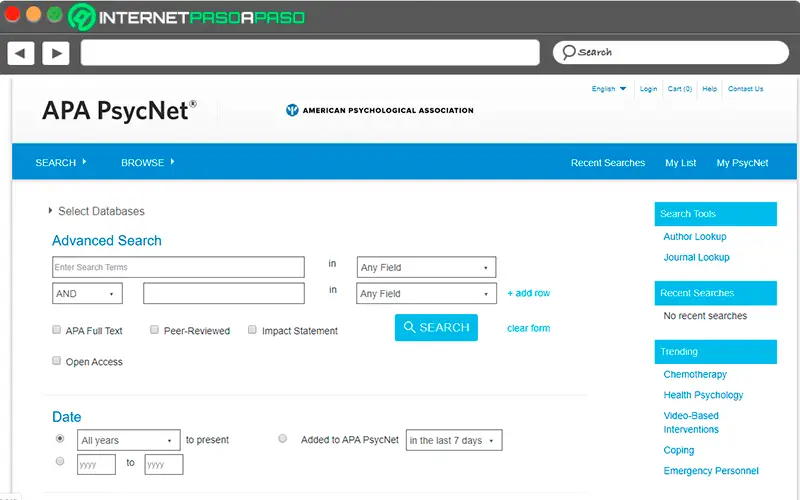Click the browser Search box

point(671,53)
